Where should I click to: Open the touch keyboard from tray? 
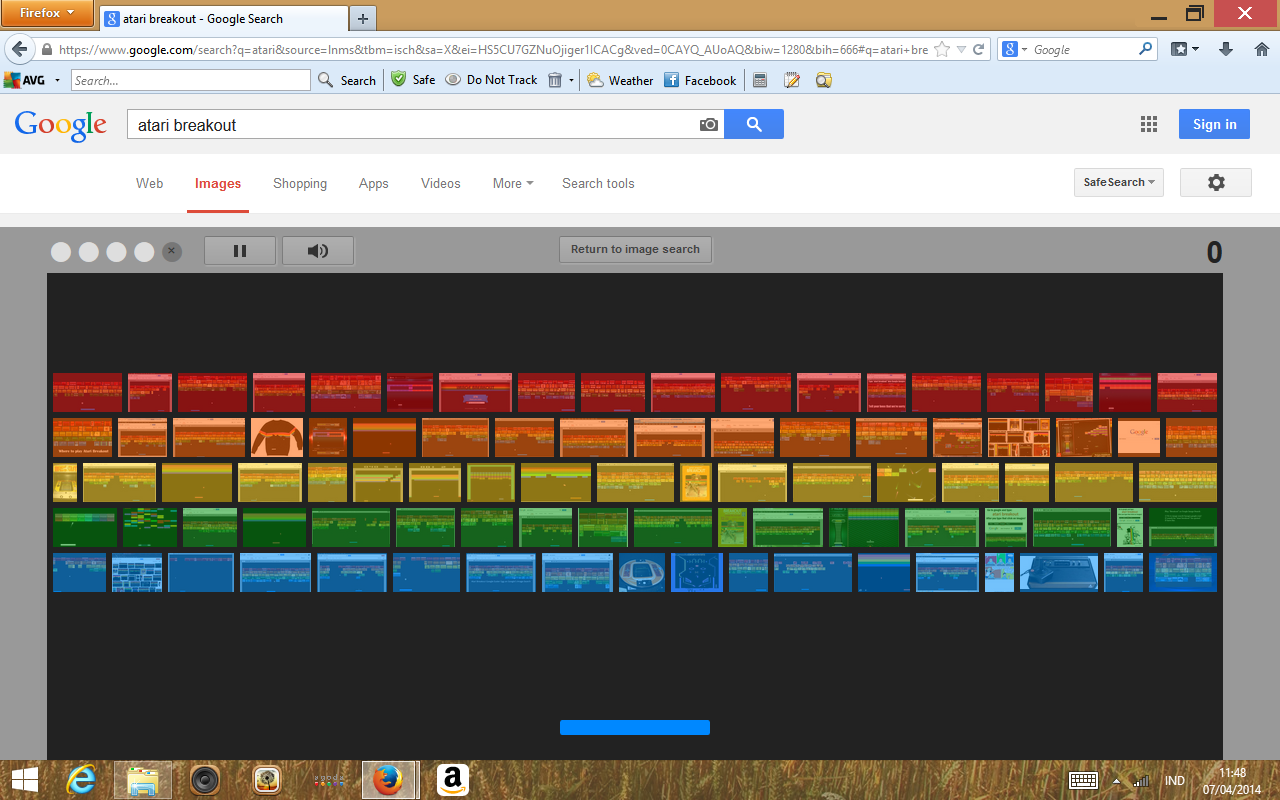[x=1084, y=780]
